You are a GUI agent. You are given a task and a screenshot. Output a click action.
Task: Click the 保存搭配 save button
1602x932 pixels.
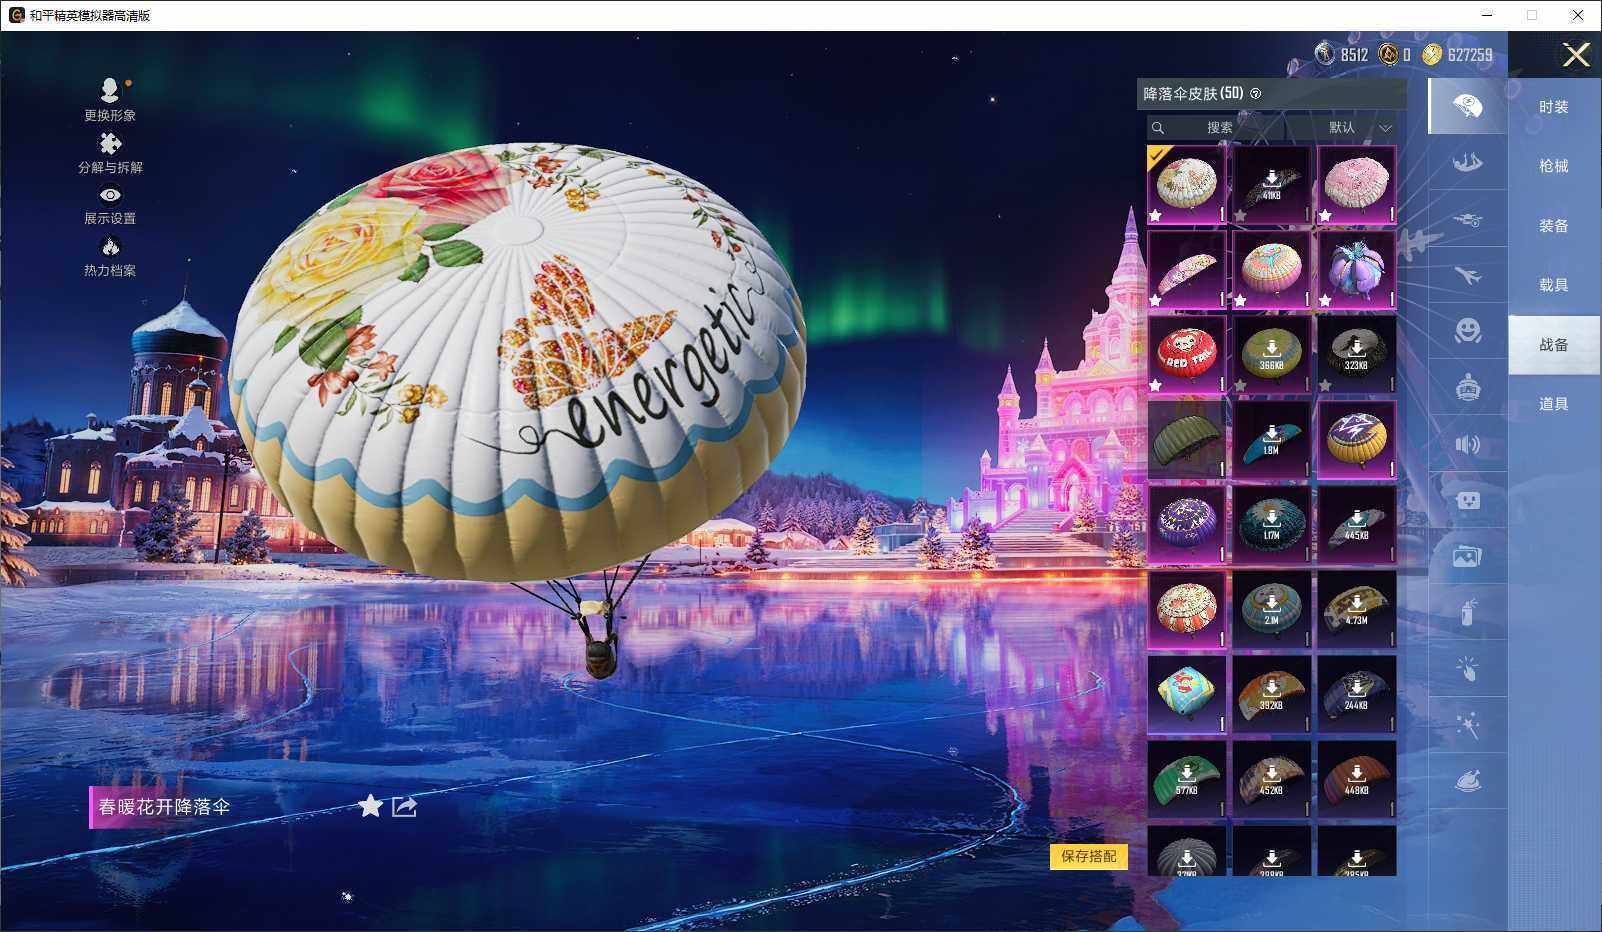1089,858
